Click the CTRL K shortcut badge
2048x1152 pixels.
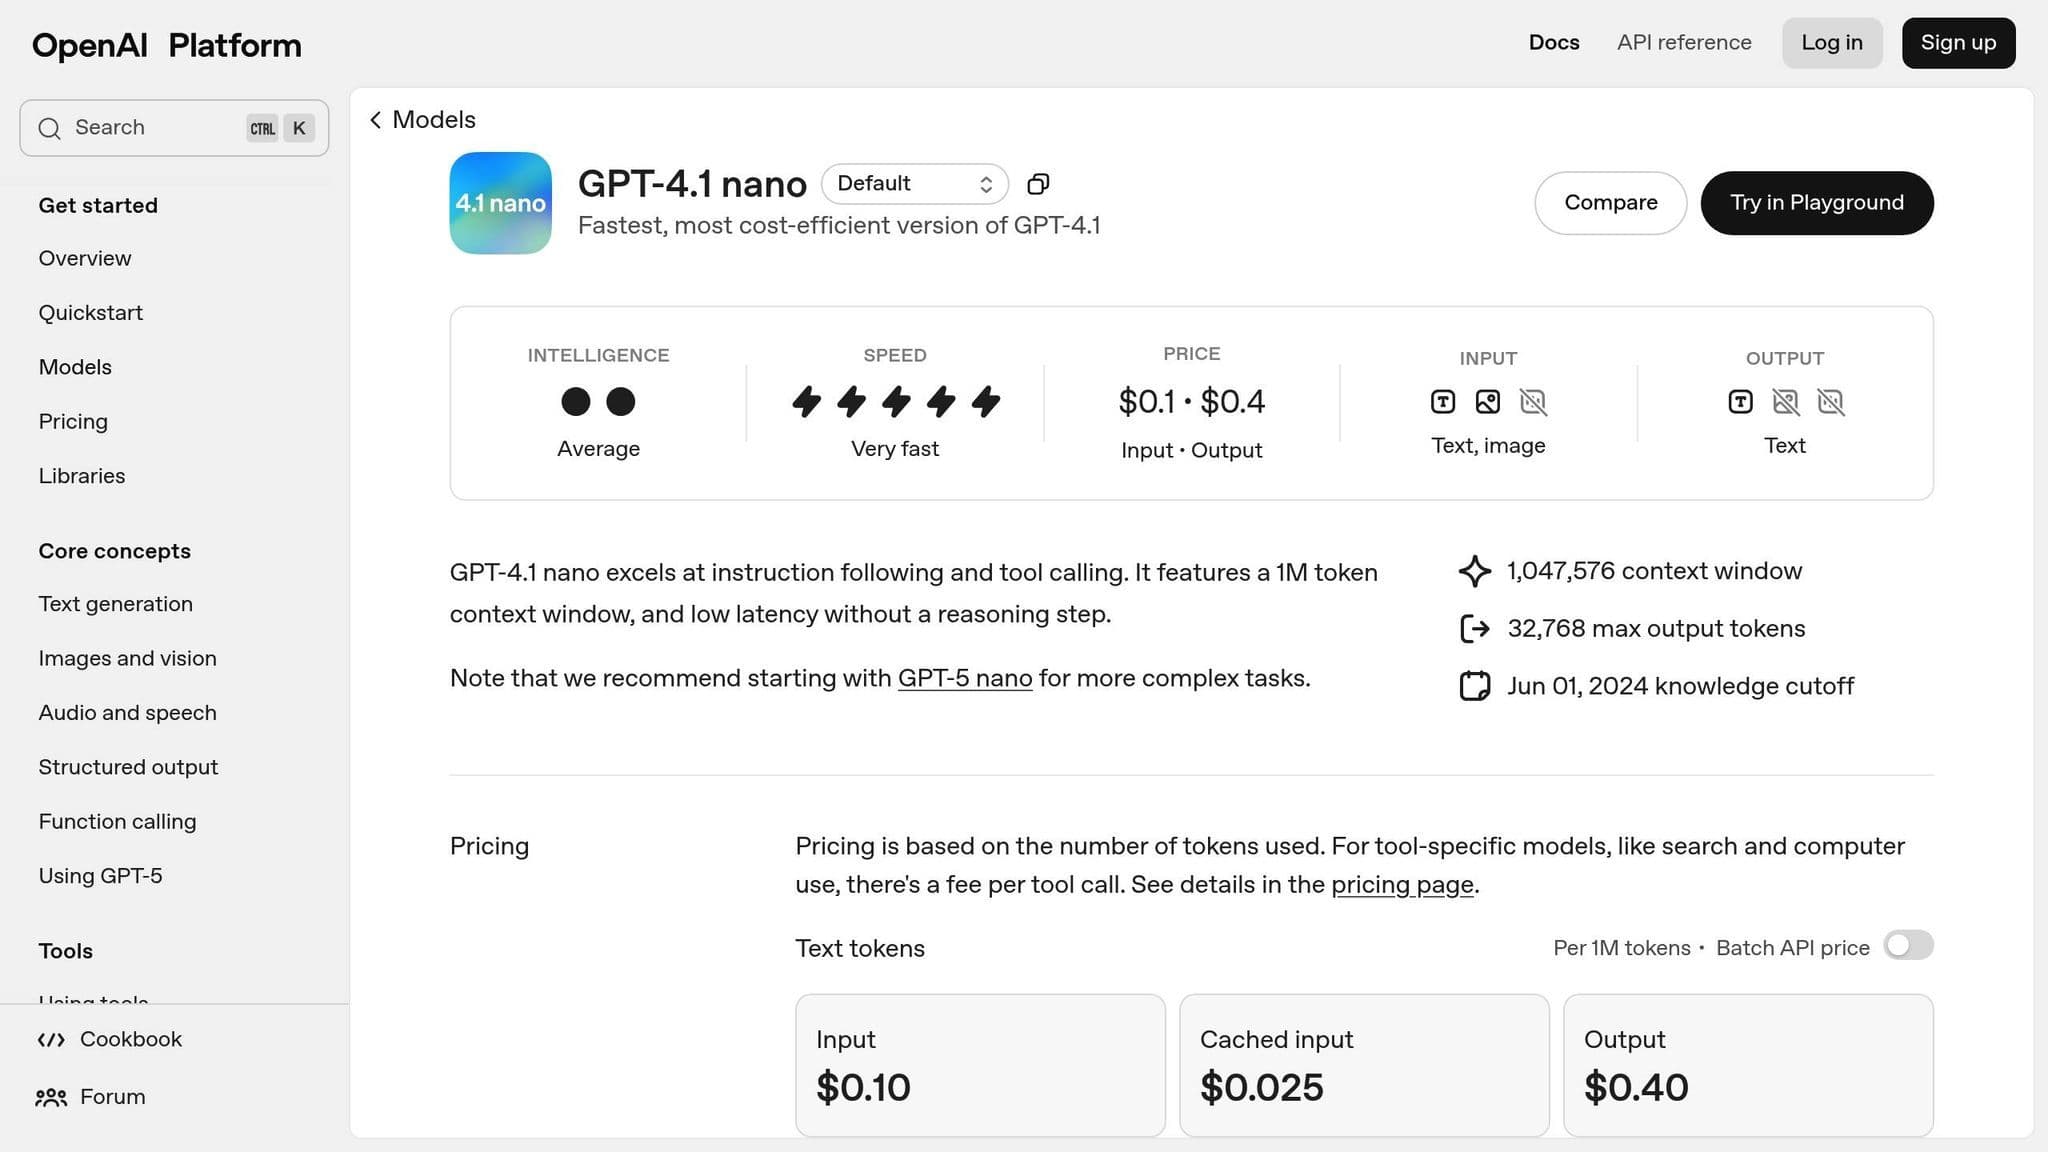point(281,128)
